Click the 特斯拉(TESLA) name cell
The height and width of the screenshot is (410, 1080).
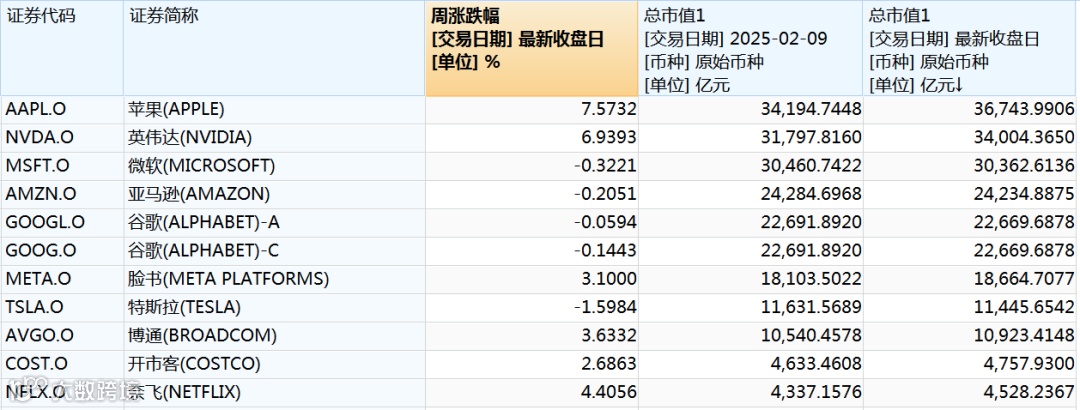pos(274,307)
